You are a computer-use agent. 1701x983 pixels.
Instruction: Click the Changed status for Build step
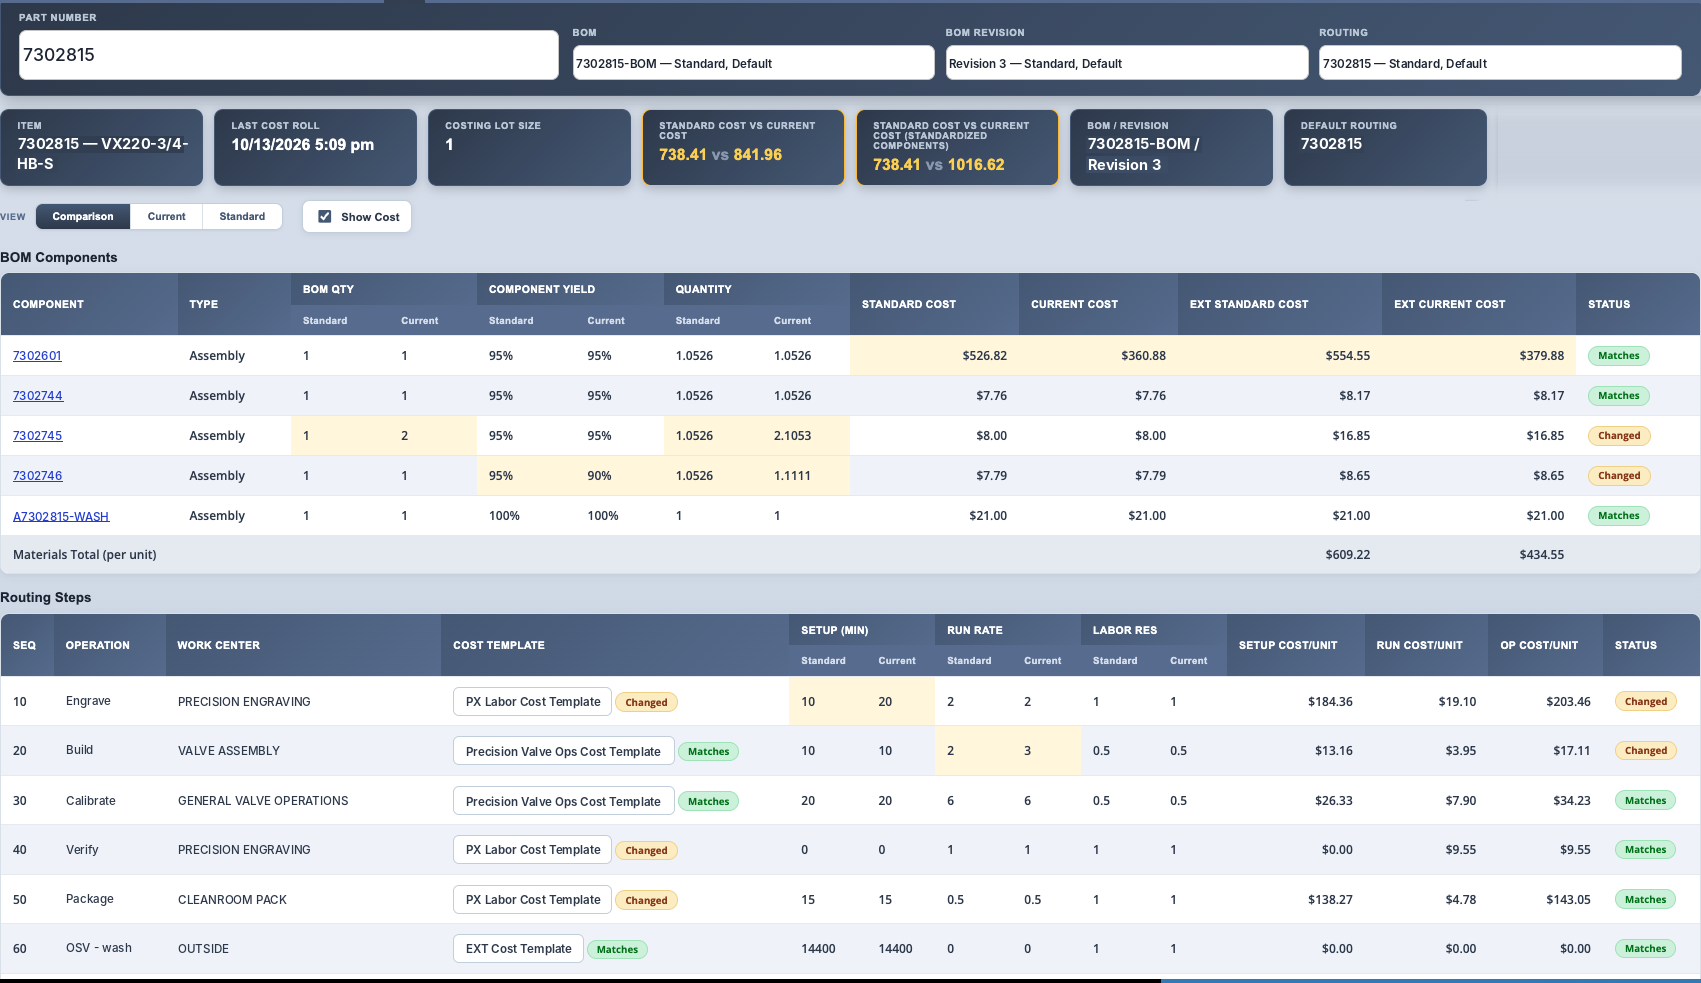tap(1645, 751)
